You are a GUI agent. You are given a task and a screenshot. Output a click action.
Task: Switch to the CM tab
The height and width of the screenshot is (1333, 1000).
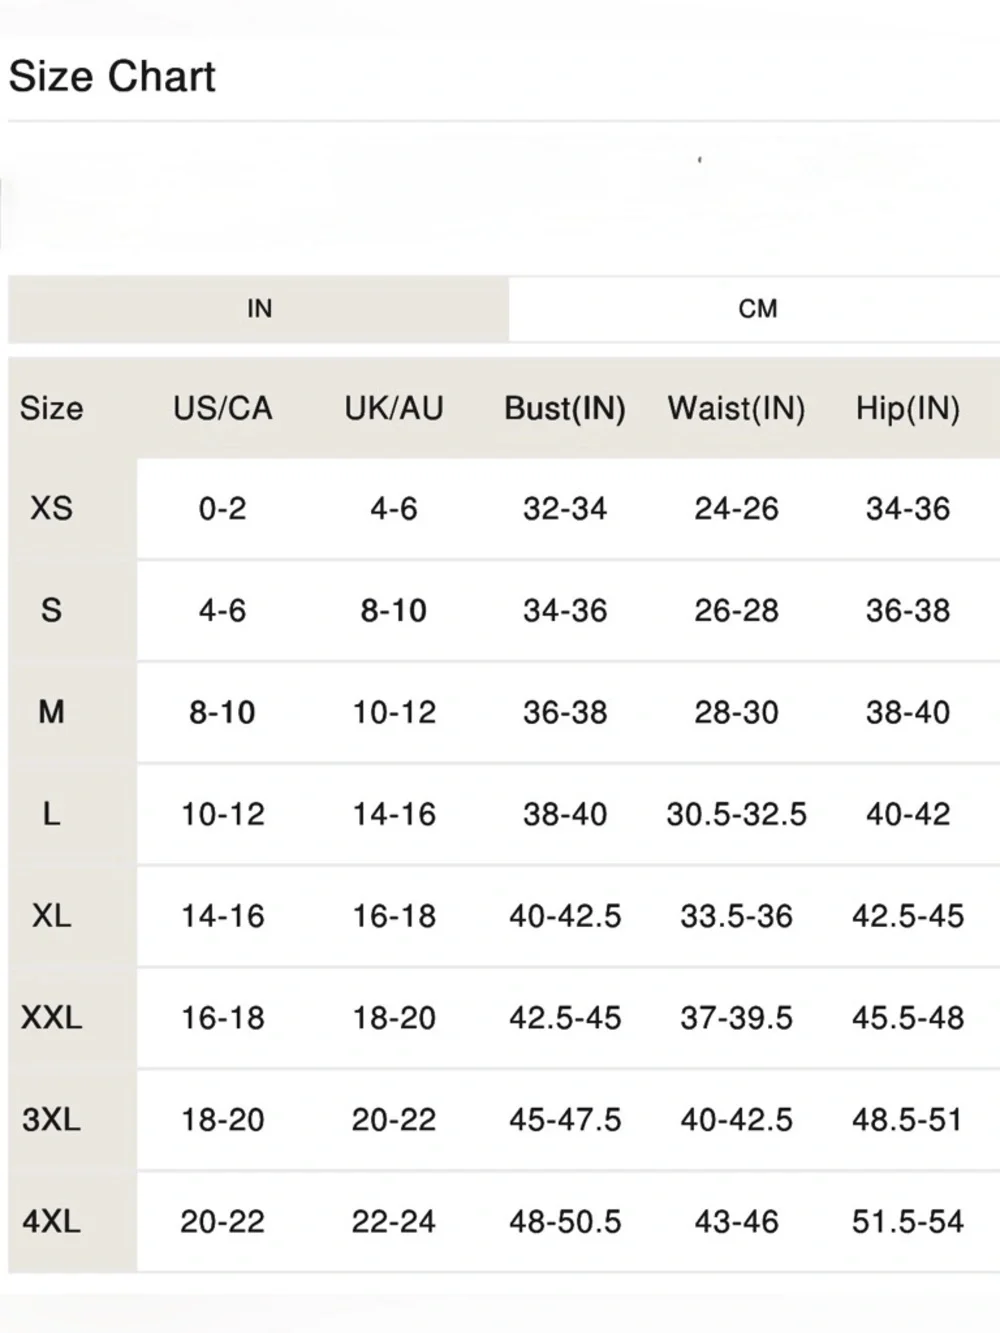coord(757,309)
